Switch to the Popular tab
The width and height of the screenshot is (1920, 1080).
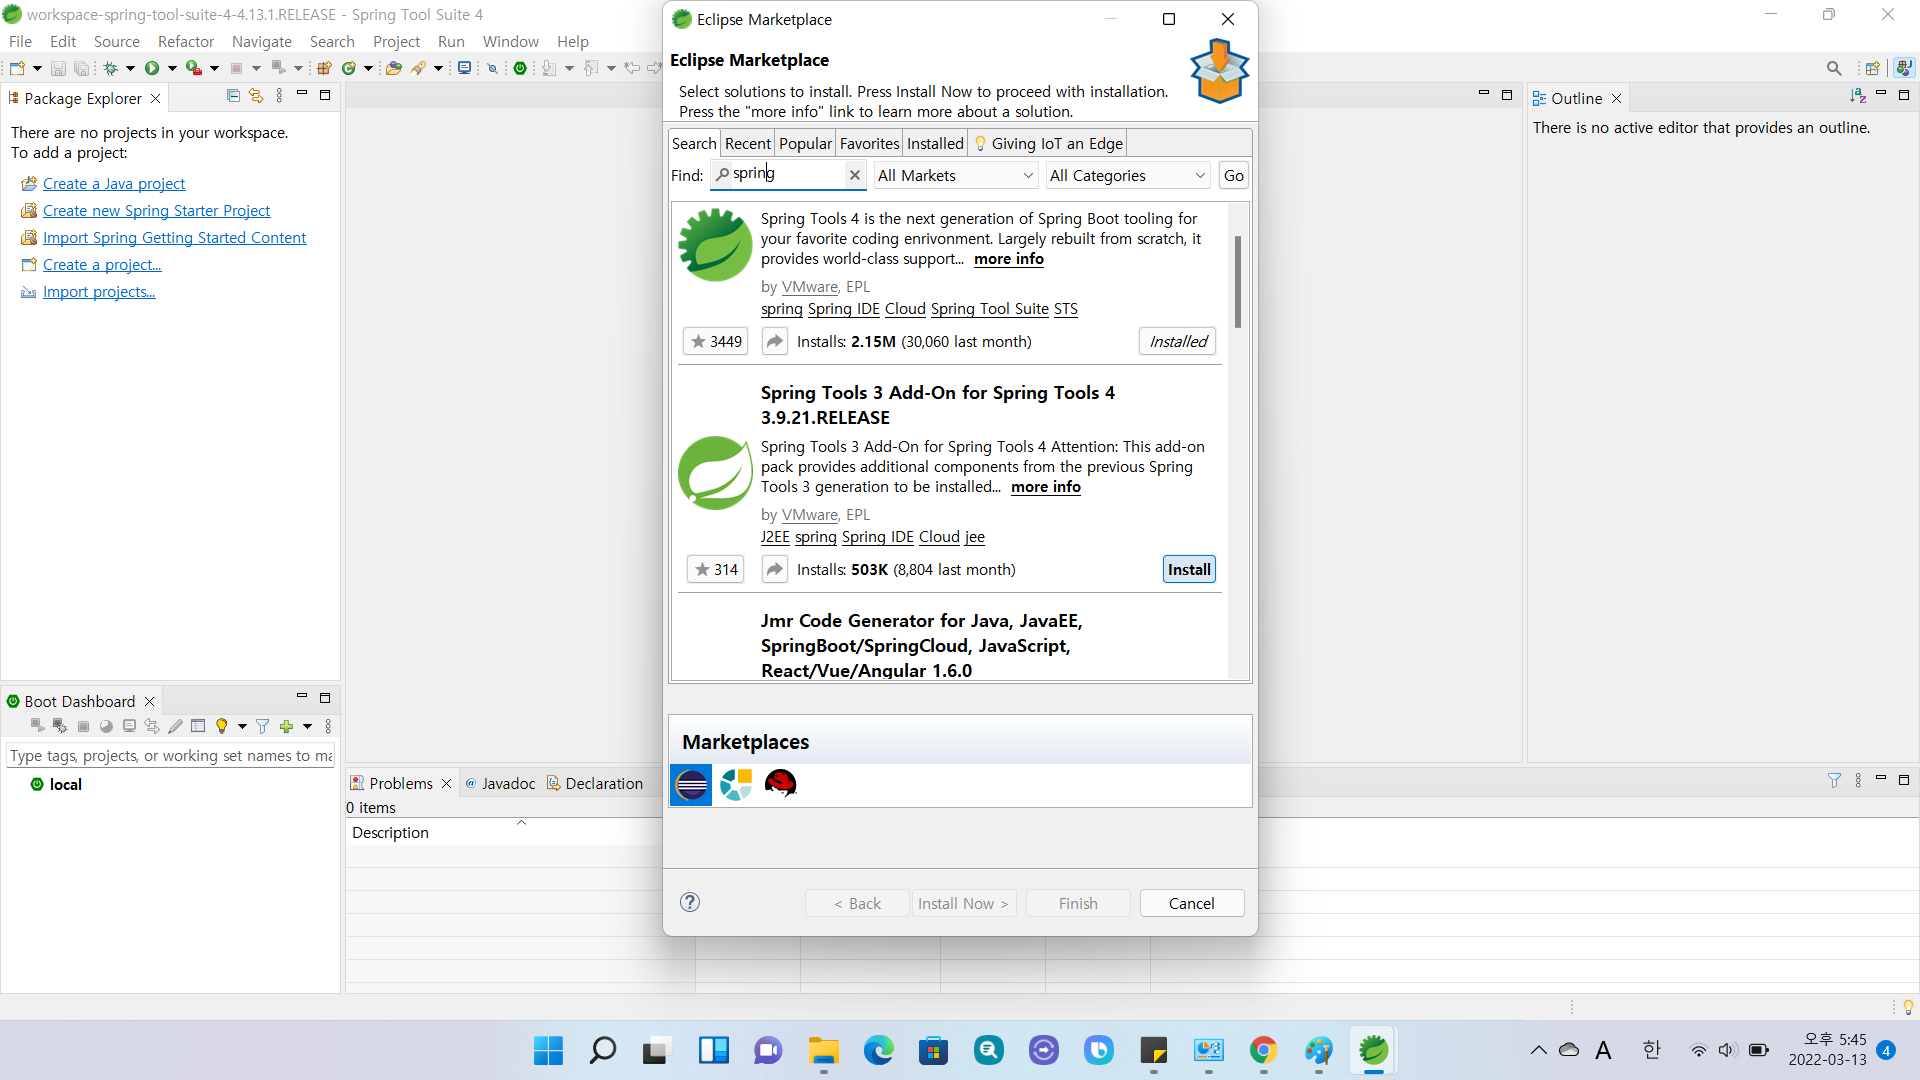805,144
